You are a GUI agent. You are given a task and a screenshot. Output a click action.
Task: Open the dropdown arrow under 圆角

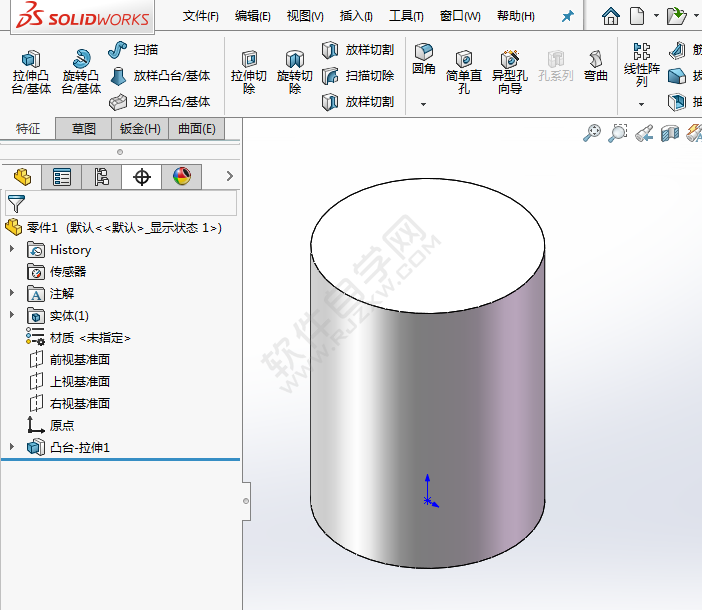[423, 104]
